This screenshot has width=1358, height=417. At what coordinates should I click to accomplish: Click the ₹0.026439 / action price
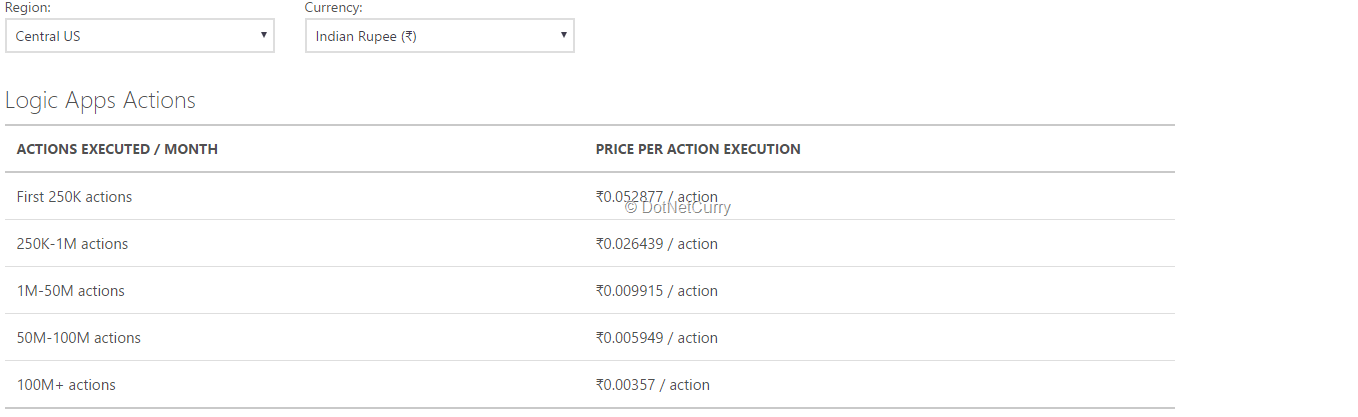point(656,244)
